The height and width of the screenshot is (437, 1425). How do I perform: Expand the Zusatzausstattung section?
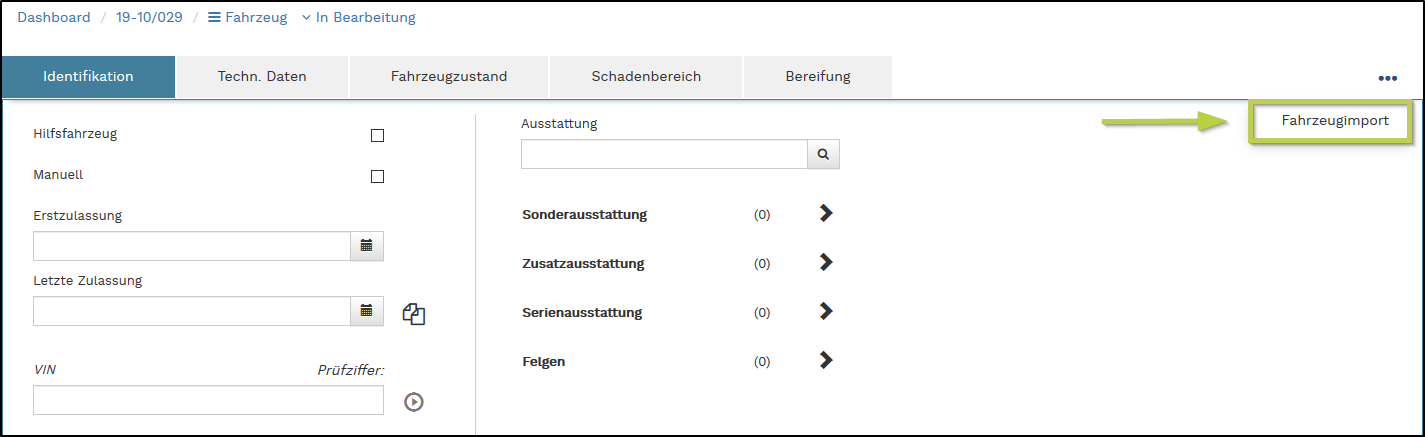(825, 262)
